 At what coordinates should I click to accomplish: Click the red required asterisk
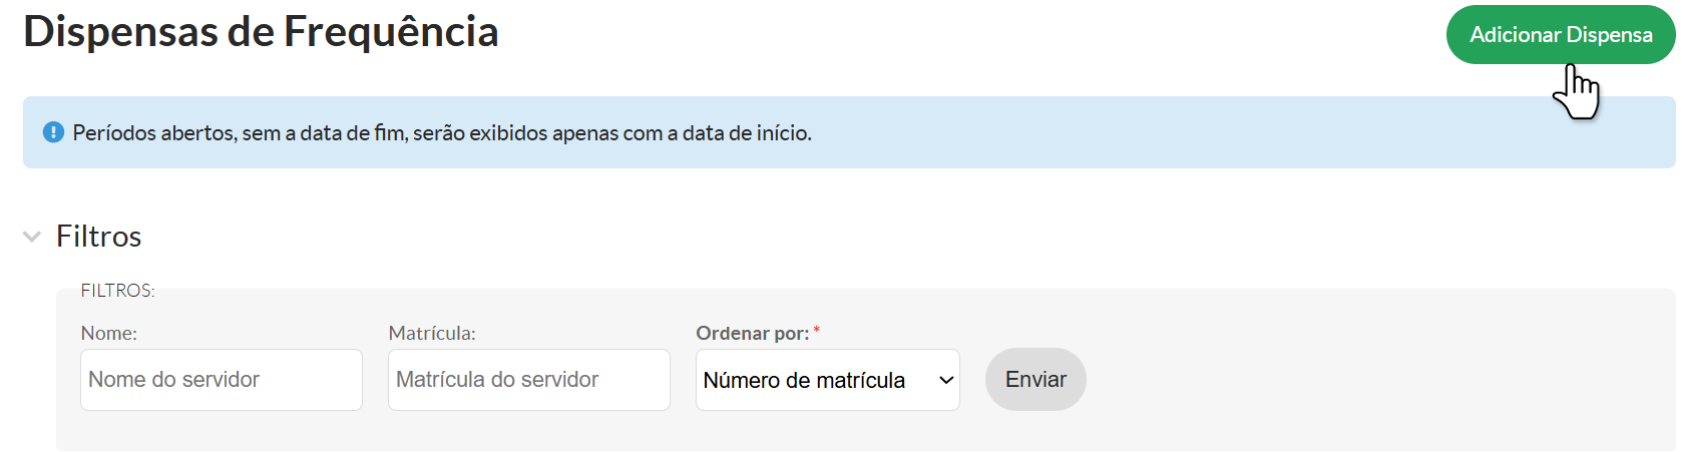tap(816, 330)
